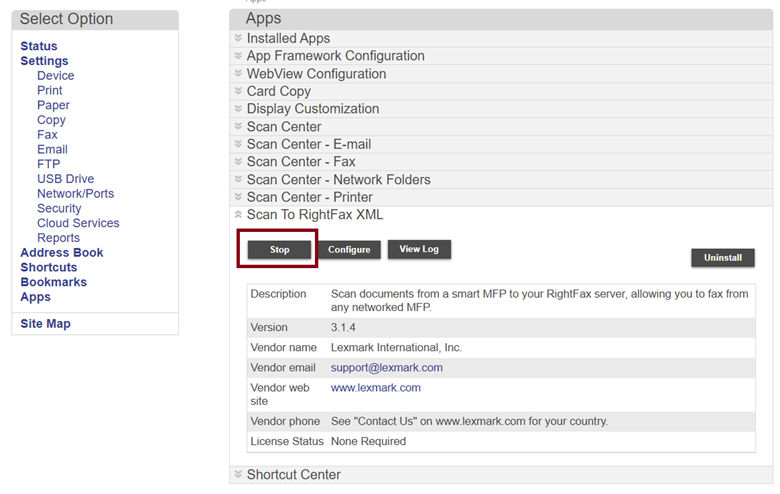
Task: Expand the Installed Apps section
Action: [x=288, y=38]
